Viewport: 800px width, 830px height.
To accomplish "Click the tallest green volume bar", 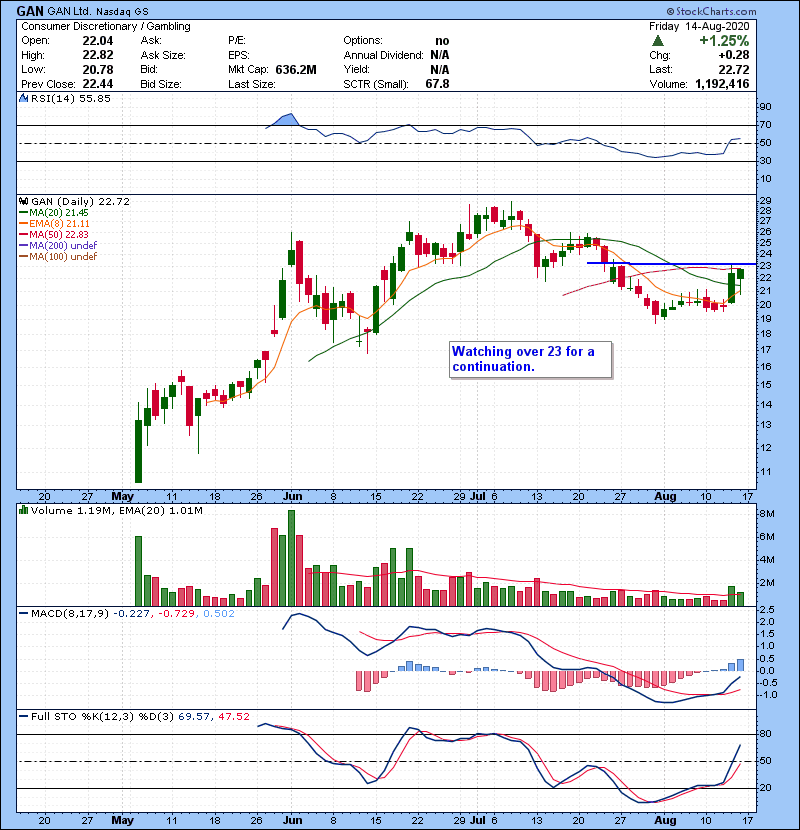I will pyautogui.click(x=291, y=558).
